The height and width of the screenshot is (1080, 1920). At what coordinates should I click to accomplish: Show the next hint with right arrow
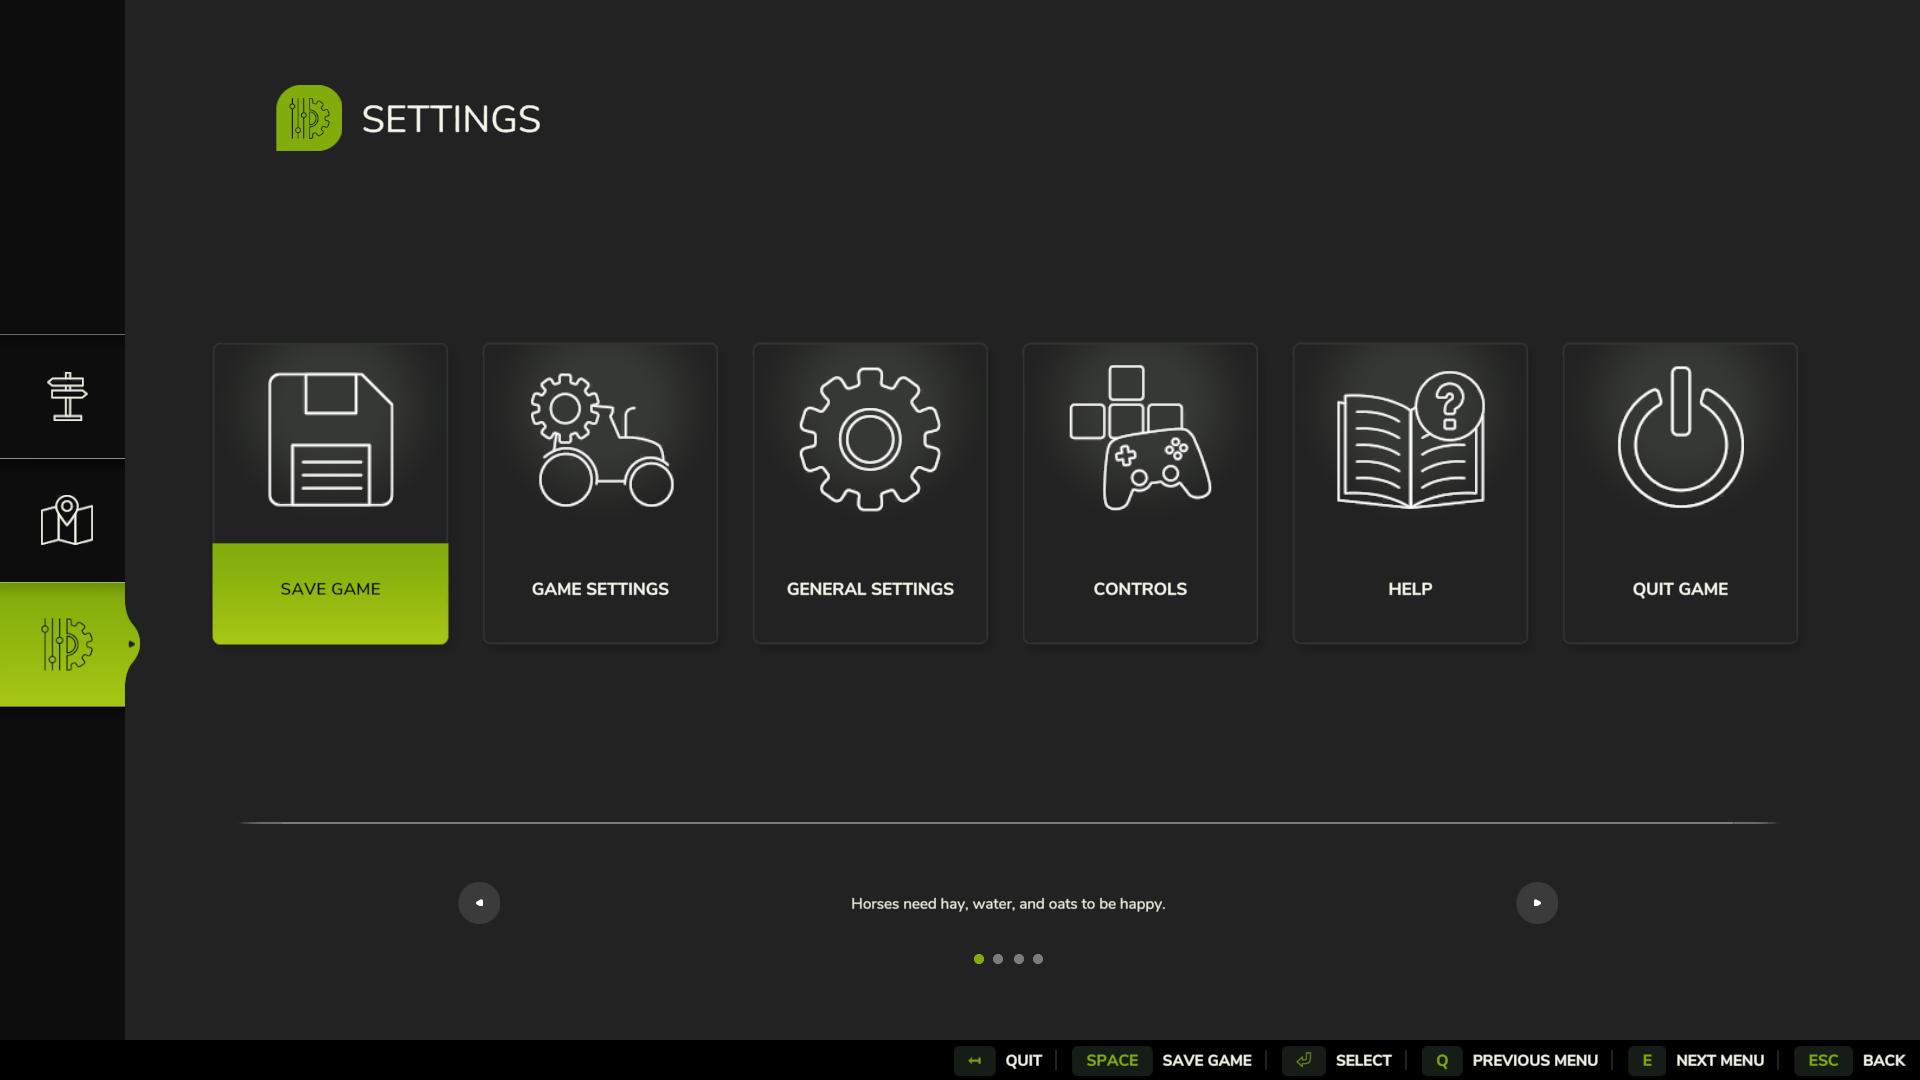click(x=1537, y=903)
